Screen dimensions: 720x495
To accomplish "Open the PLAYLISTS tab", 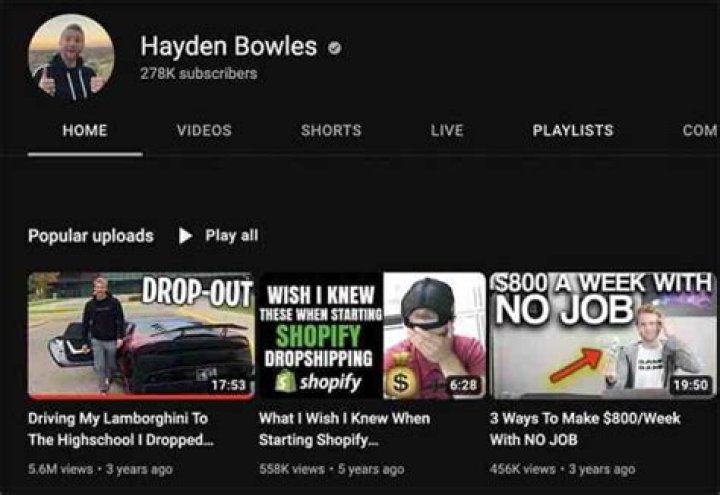I will point(573,130).
